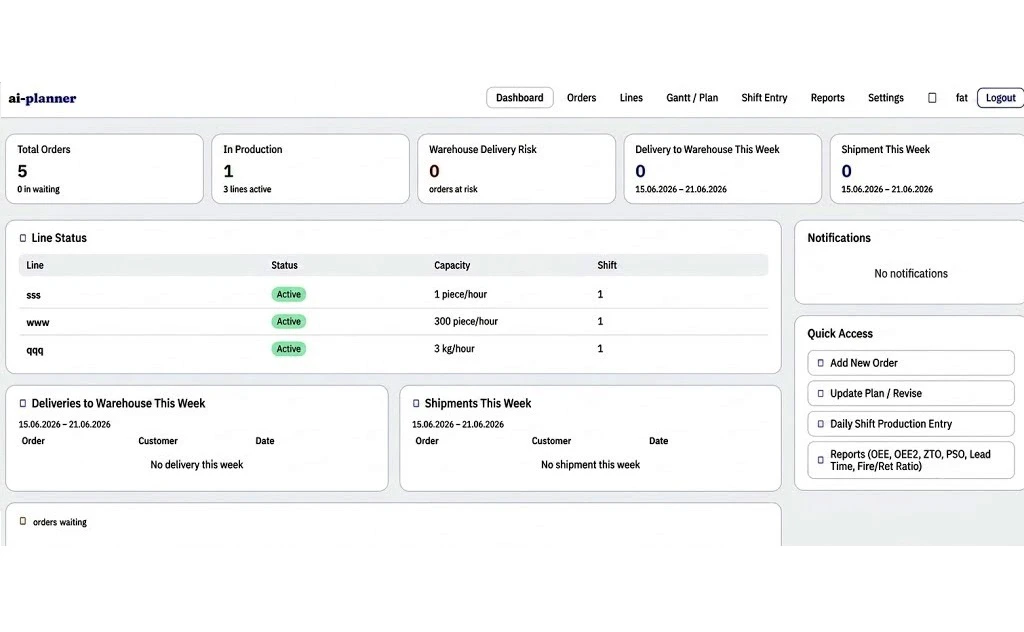The width and height of the screenshot is (1024, 632).
Task: Click the No delivery this week message
Action: click(x=197, y=465)
